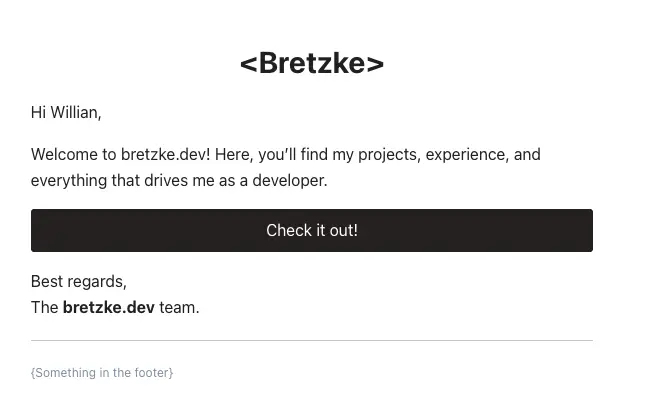Click the word "experience," in the paragraph
Viewport: 648px width, 412px height.
(467, 155)
